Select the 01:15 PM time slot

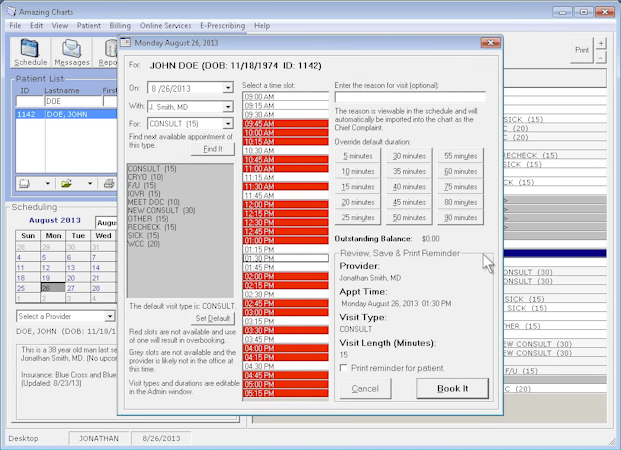click(286, 249)
